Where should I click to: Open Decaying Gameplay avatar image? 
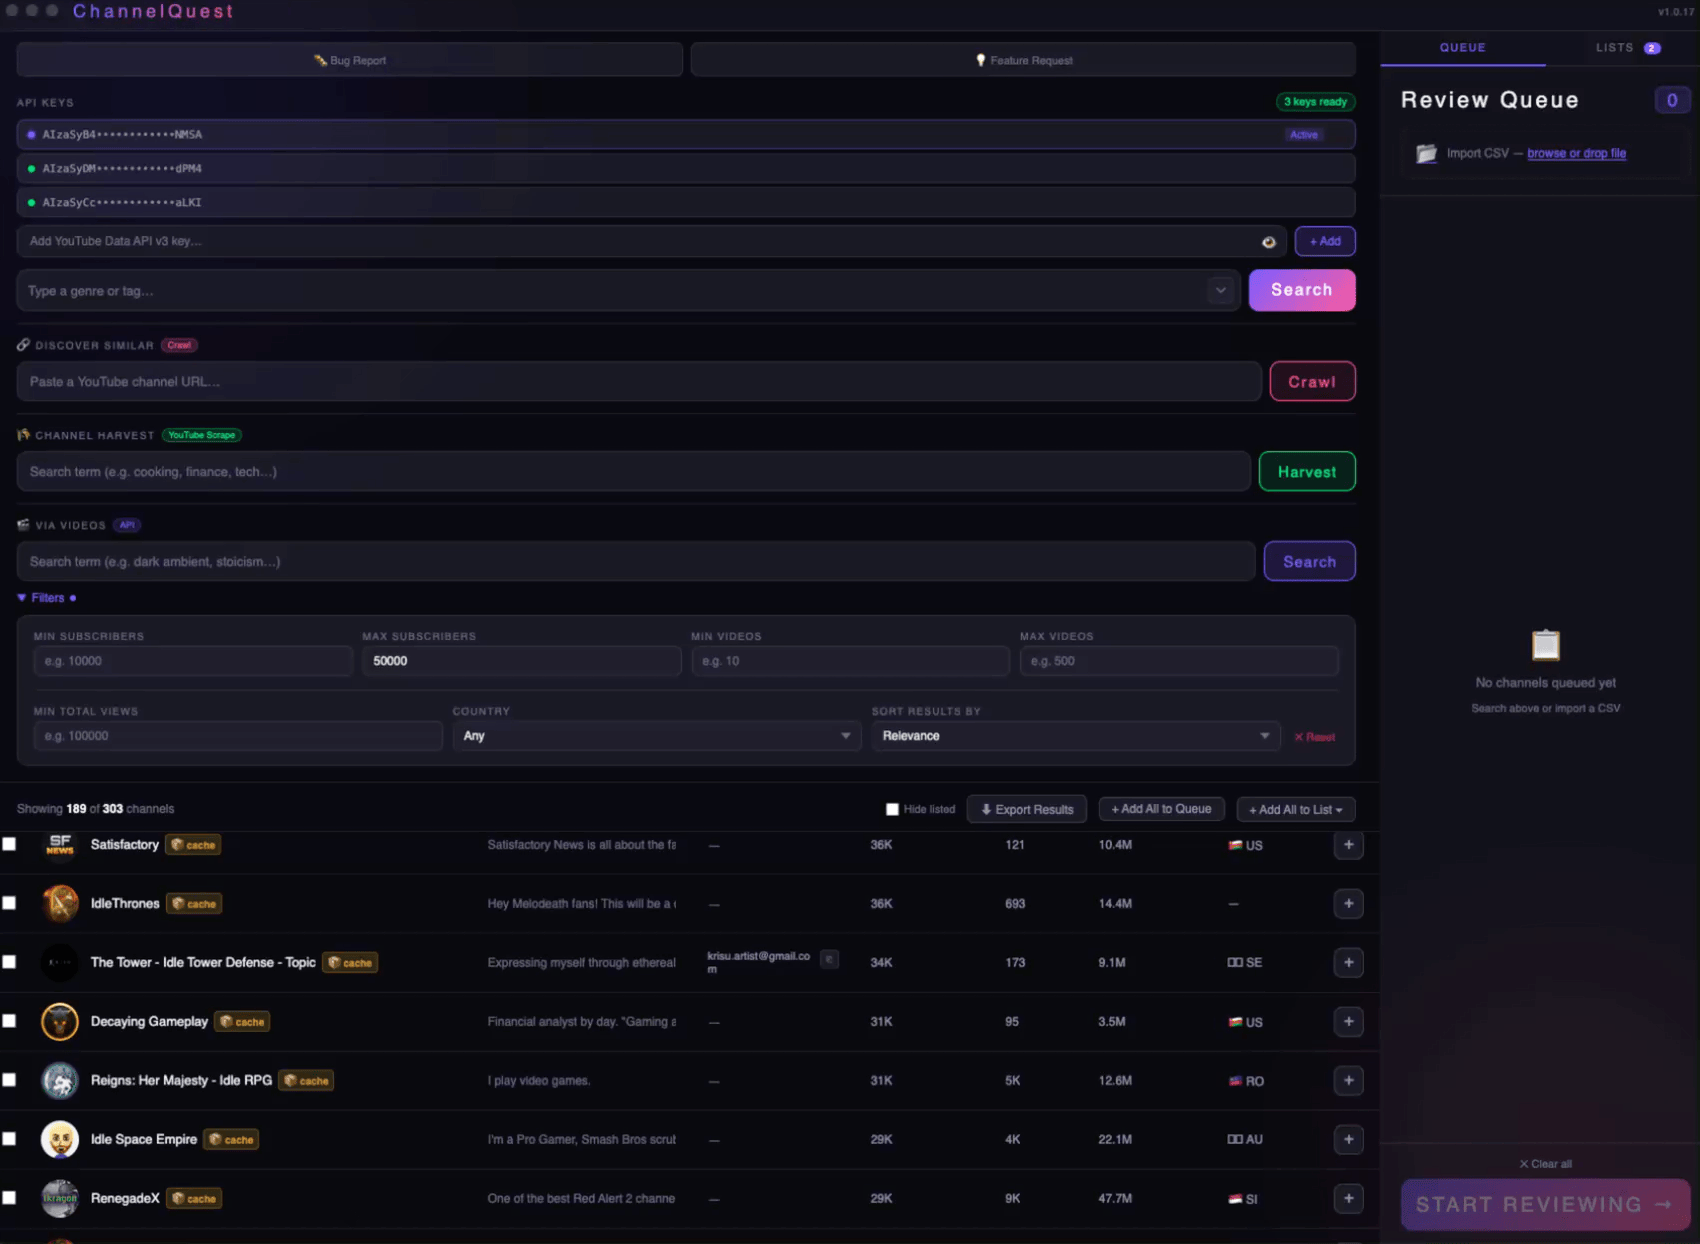point(60,1022)
